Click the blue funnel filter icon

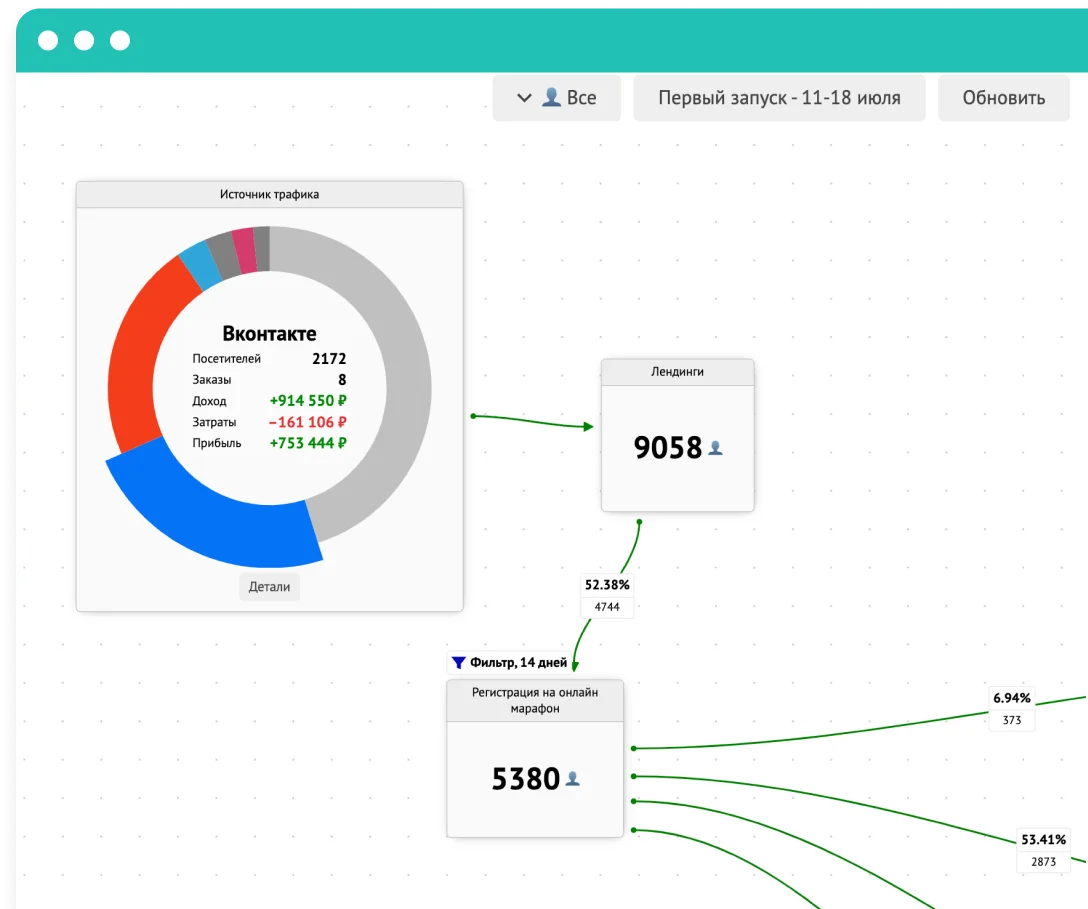coord(458,662)
